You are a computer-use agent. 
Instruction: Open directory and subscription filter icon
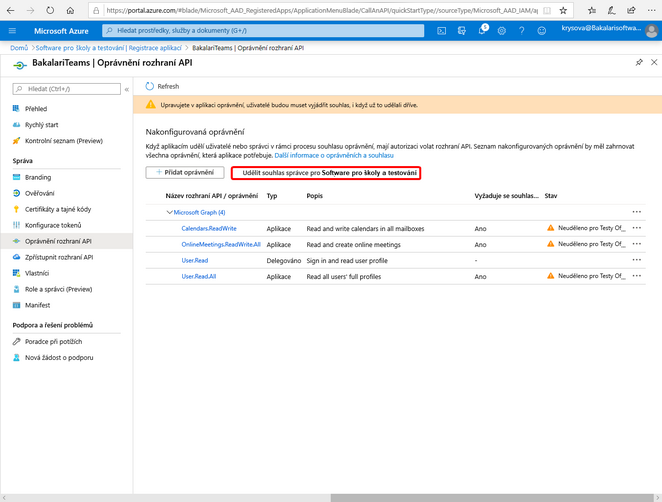point(461,31)
